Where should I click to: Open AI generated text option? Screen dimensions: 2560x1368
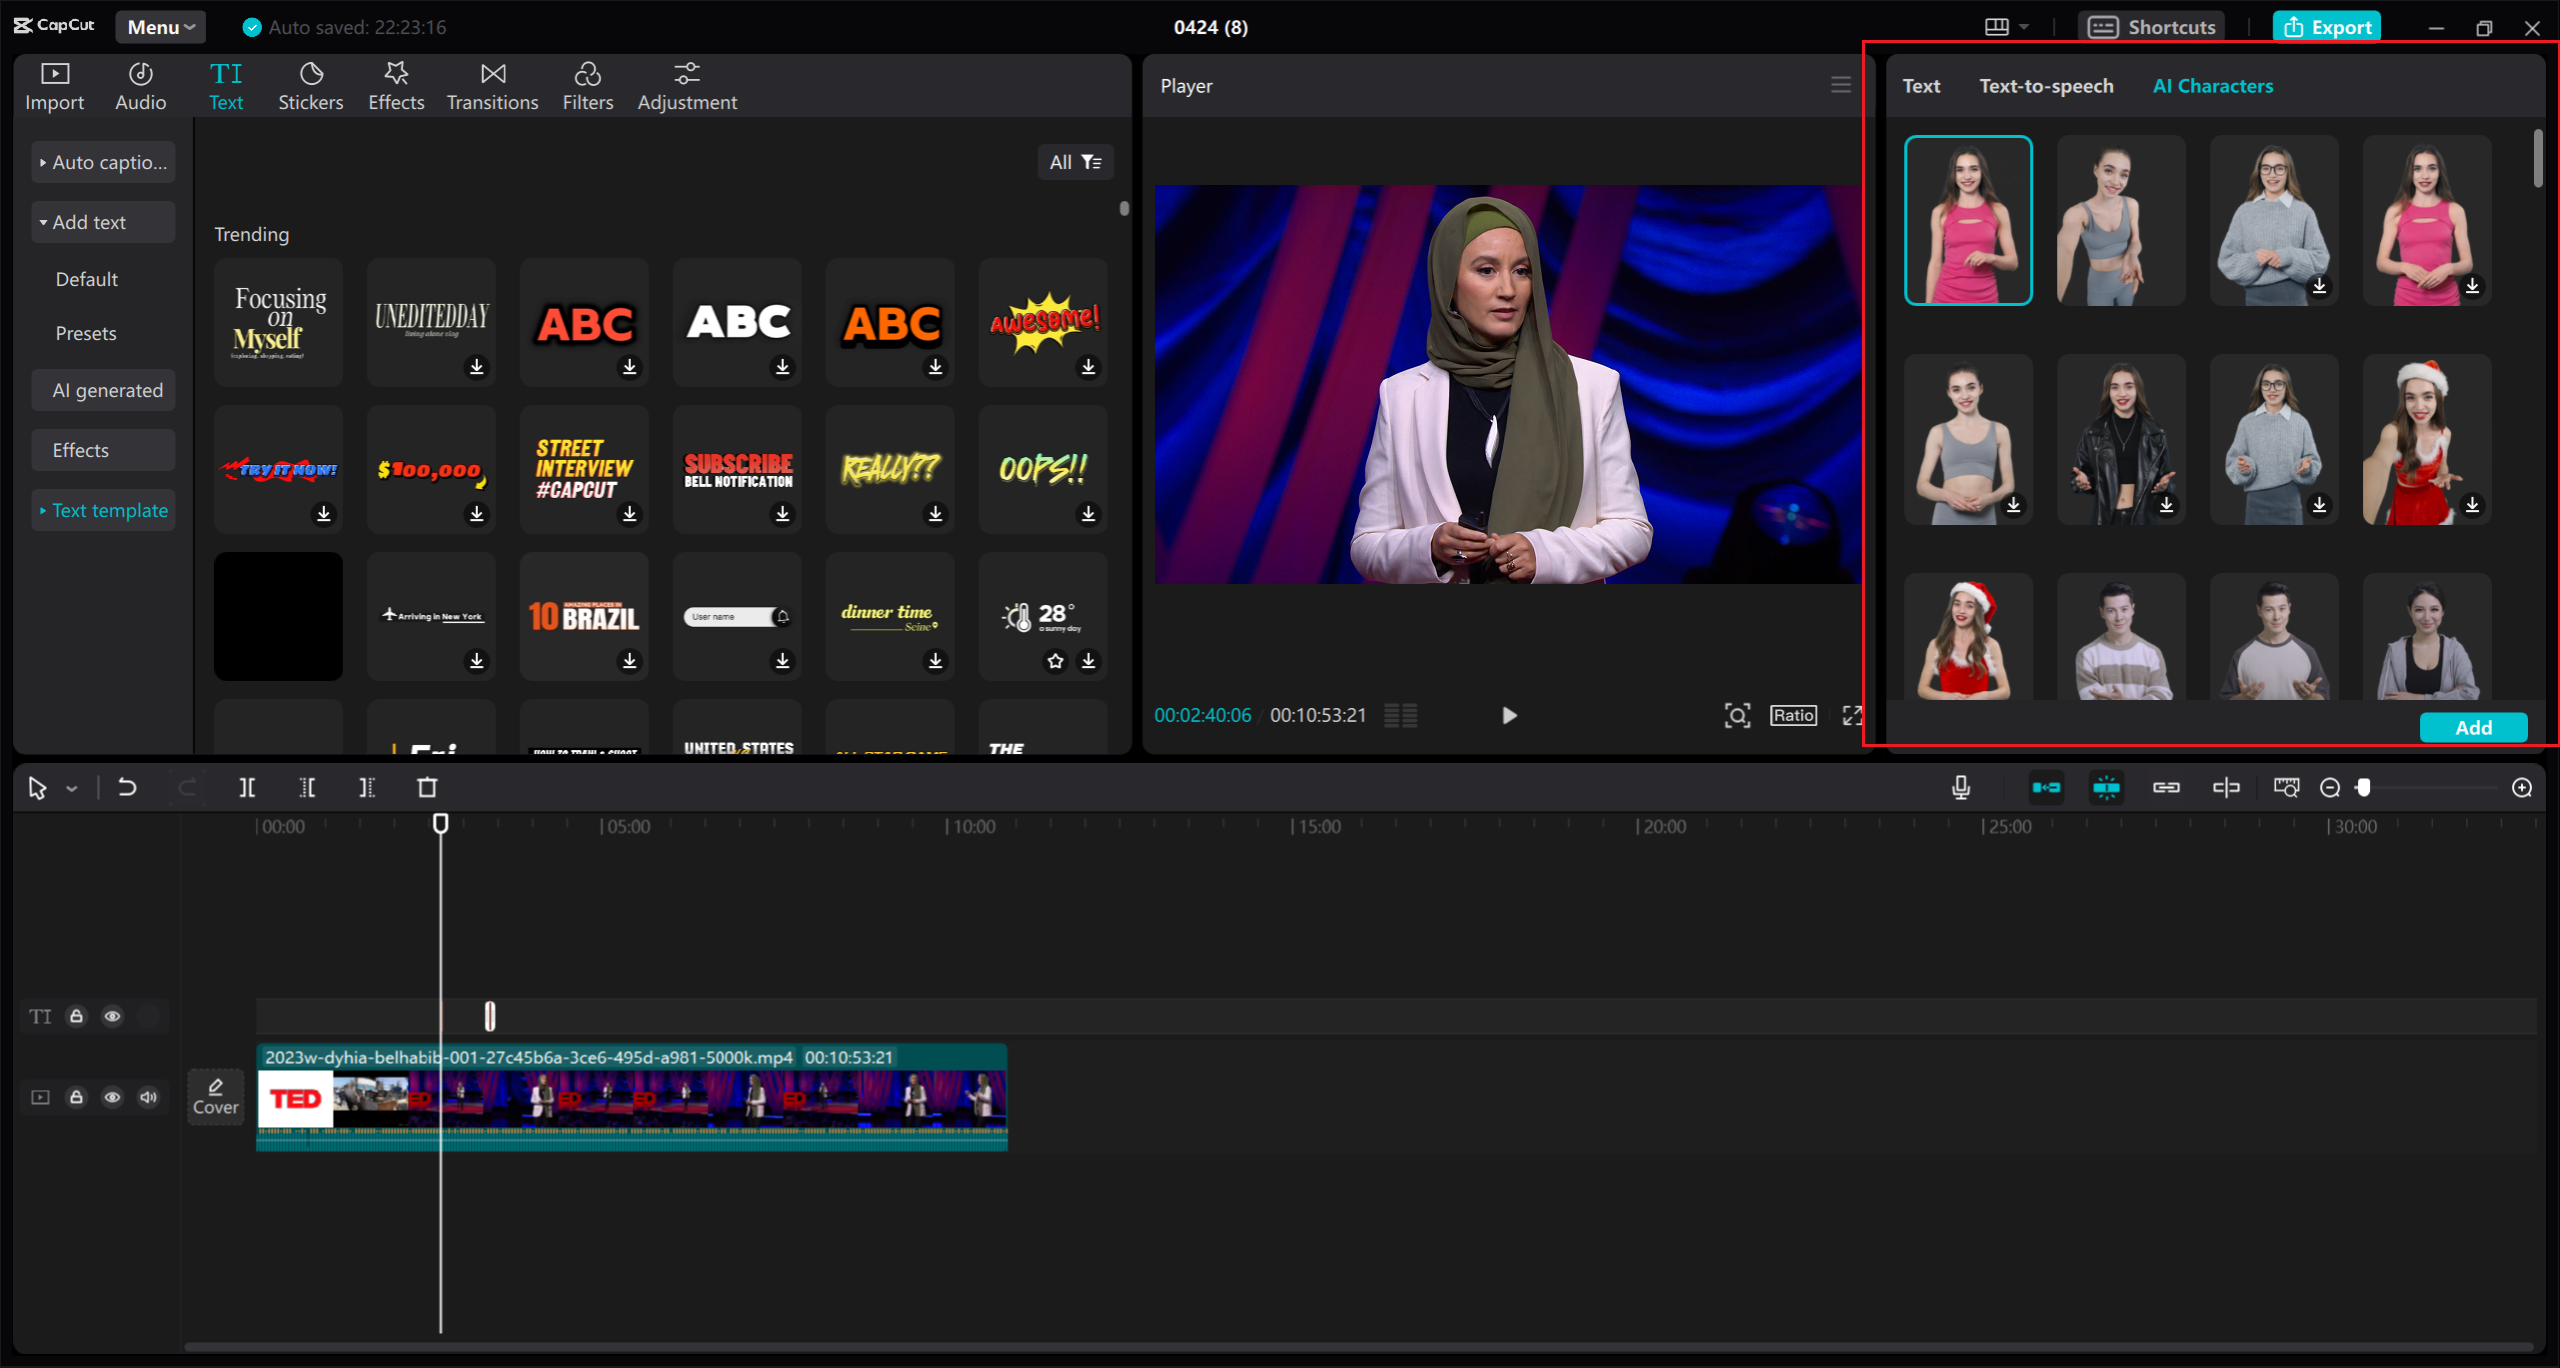tap(103, 390)
